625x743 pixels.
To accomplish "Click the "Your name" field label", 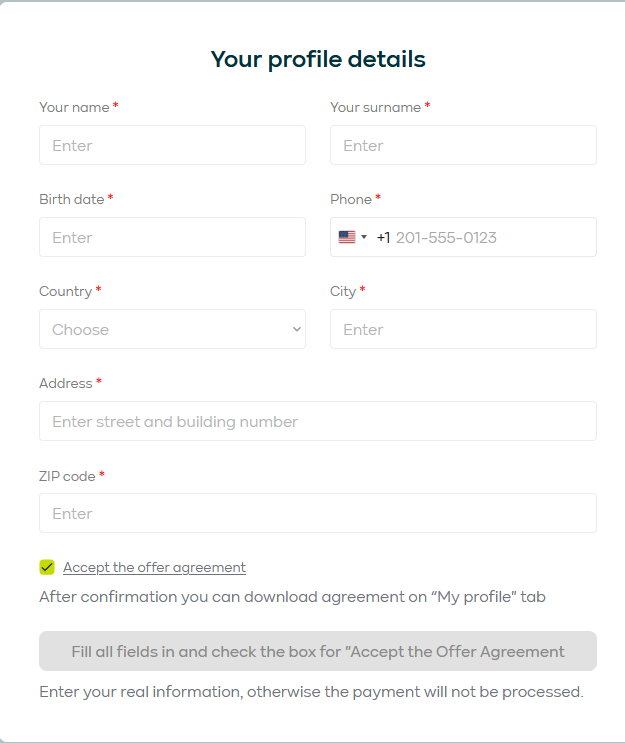I will click(74, 107).
